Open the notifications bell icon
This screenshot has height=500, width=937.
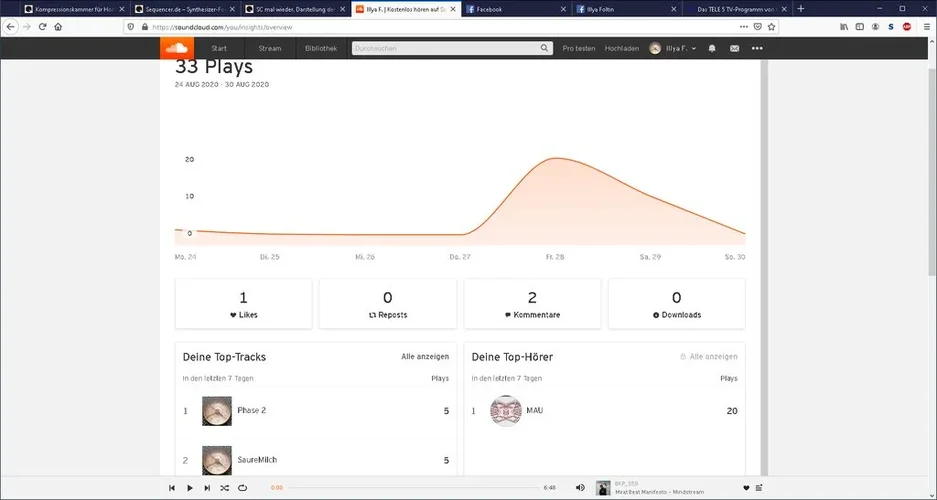pos(712,48)
